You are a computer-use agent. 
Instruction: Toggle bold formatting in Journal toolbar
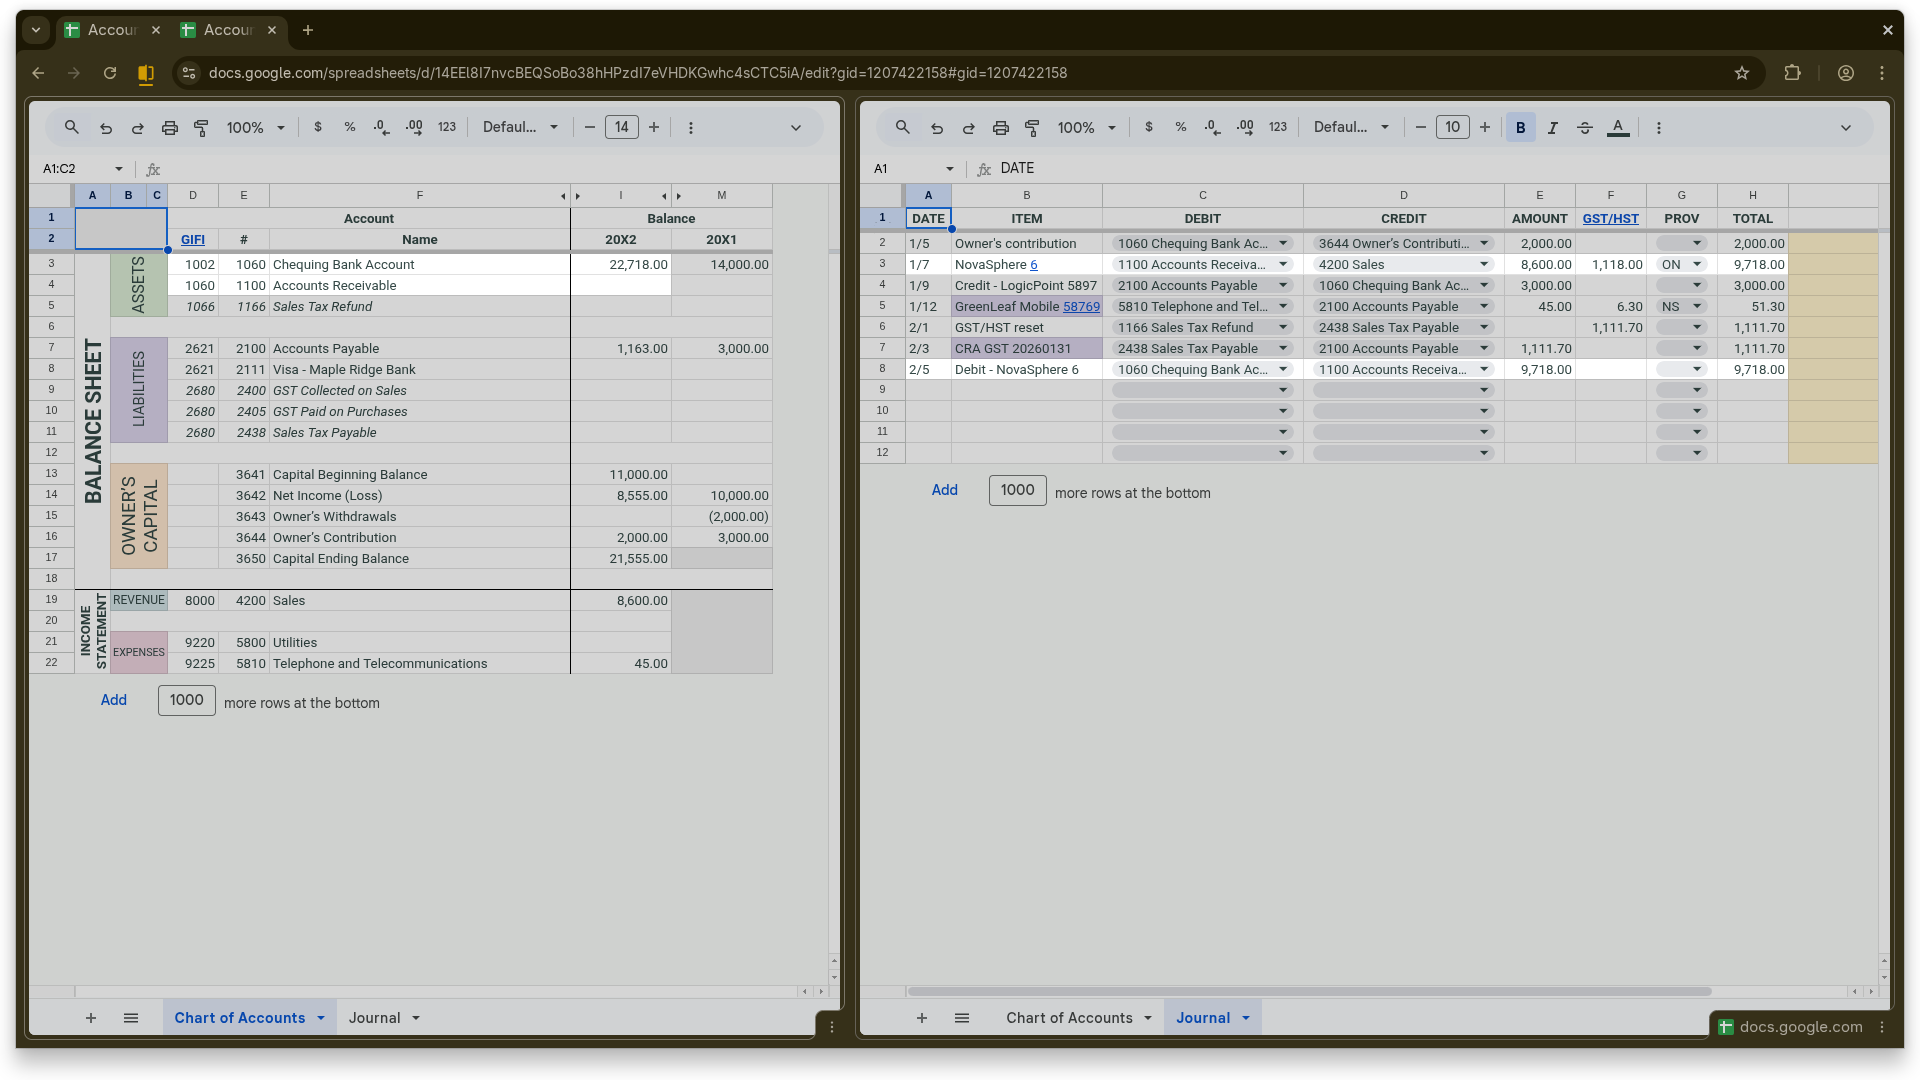tap(1520, 128)
